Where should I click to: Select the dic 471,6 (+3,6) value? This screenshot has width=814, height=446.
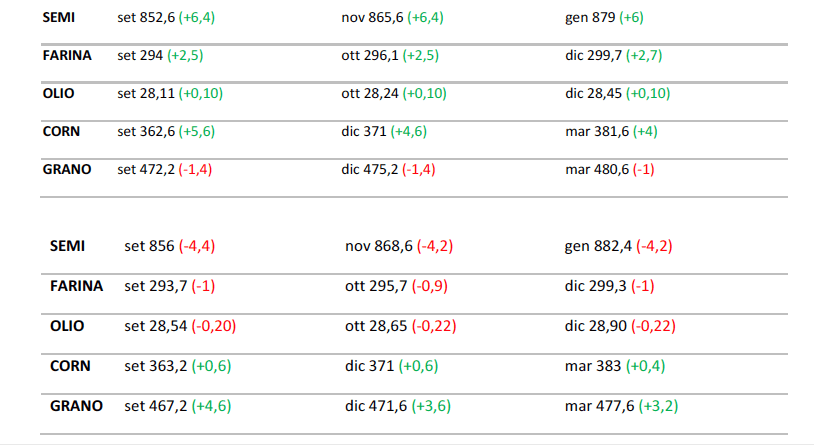click(395, 406)
